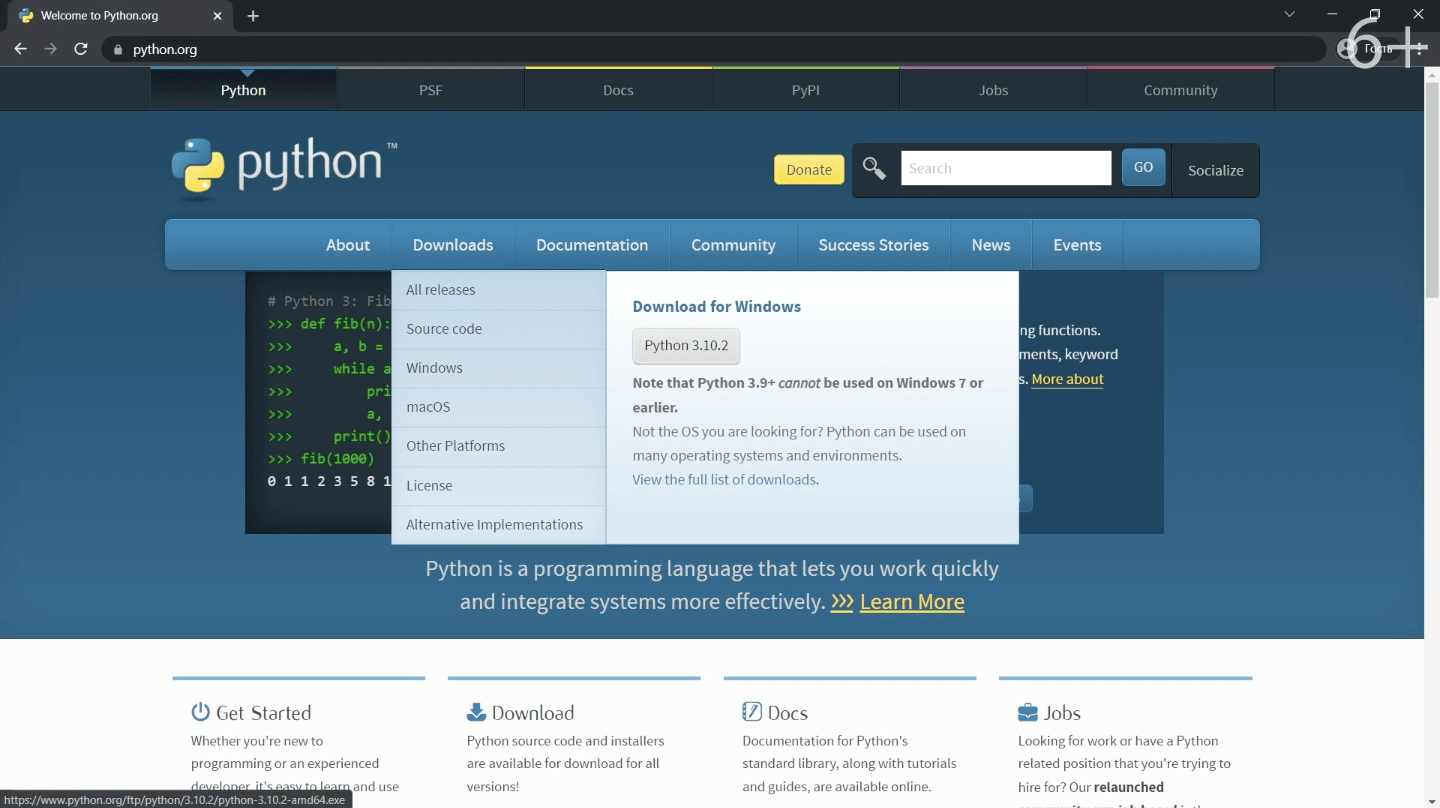Image resolution: width=1440 pixels, height=808 pixels.
Task: Click the Jobs section heading
Action: pos(1062,713)
